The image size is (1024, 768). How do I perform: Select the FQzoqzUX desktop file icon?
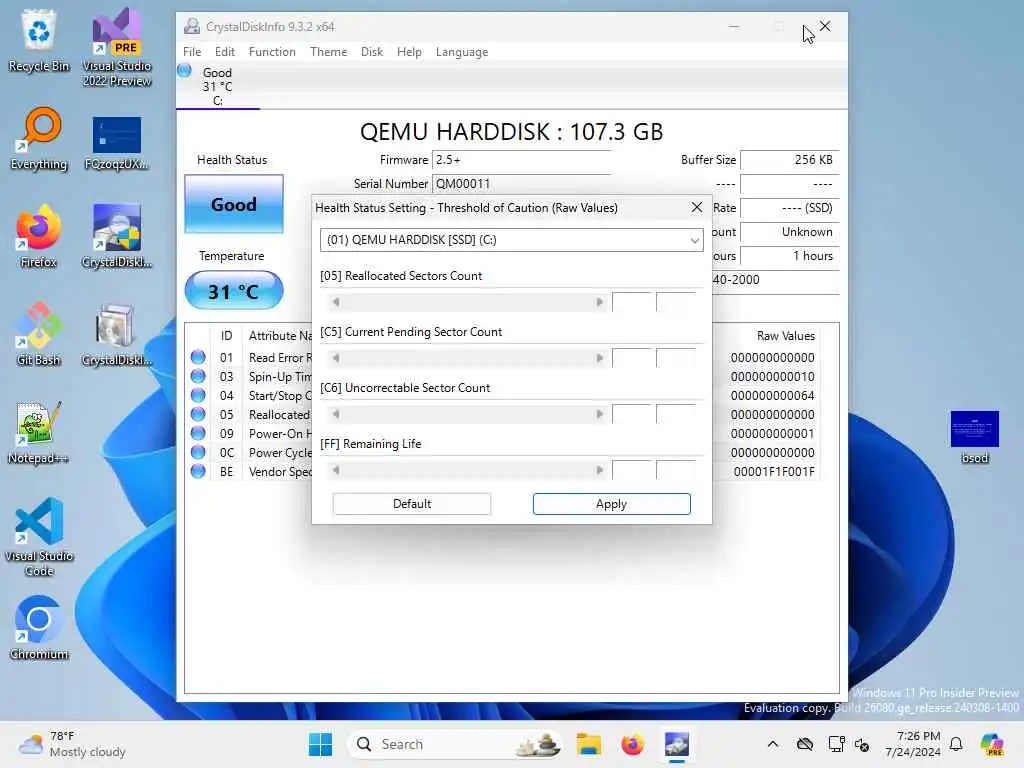click(x=117, y=144)
